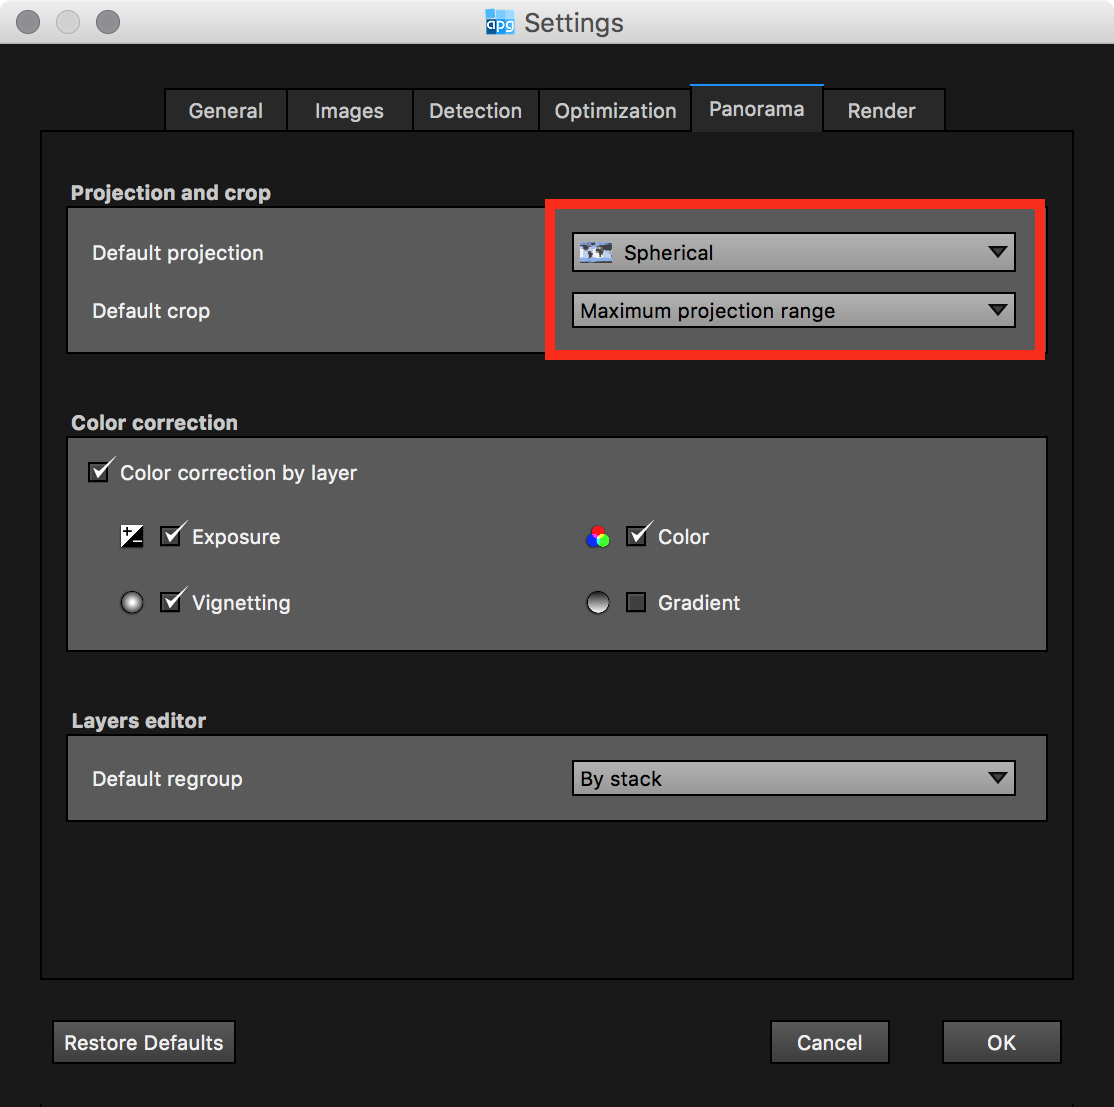The width and height of the screenshot is (1114, 1107).
Task: Switch to the General tab
Action: (226, 111)
